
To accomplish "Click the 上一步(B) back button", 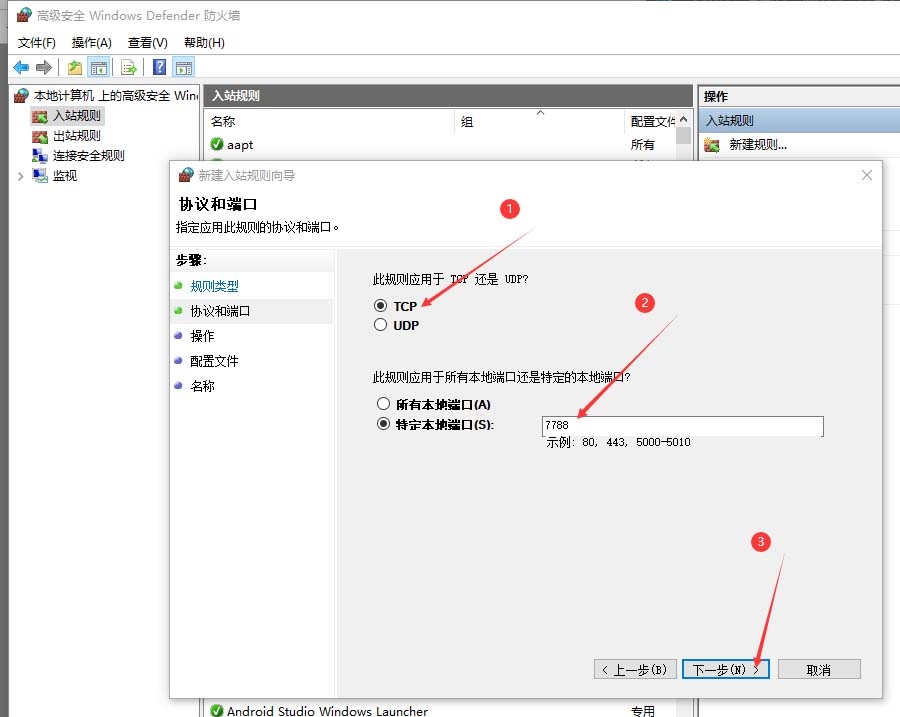I will pyautogui.click(x=635, y=669).
